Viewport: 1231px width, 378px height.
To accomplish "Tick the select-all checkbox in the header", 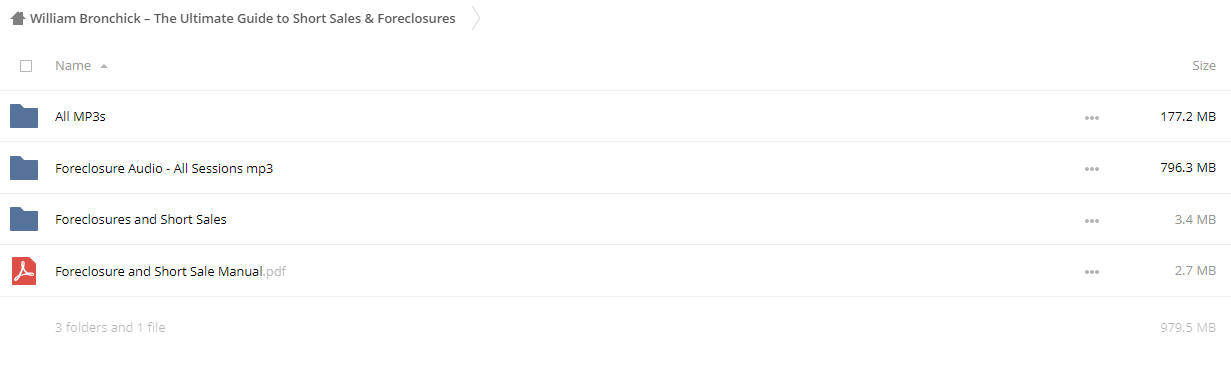I will click(x=26, y=66).
